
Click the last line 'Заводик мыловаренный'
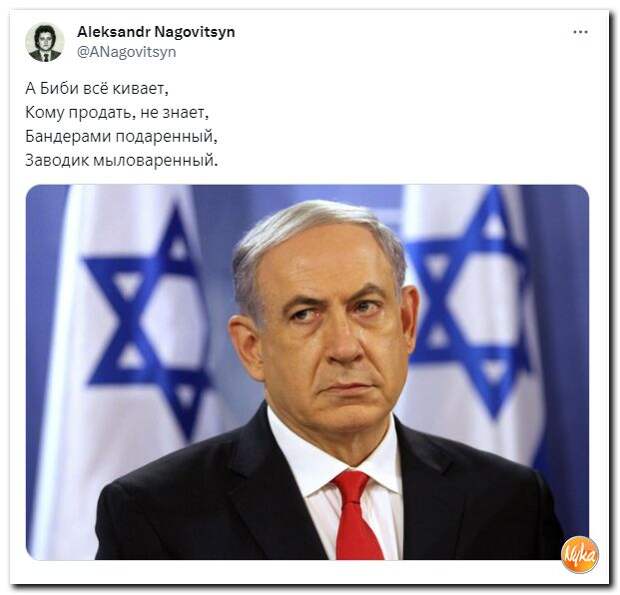(x=121, y=161)
